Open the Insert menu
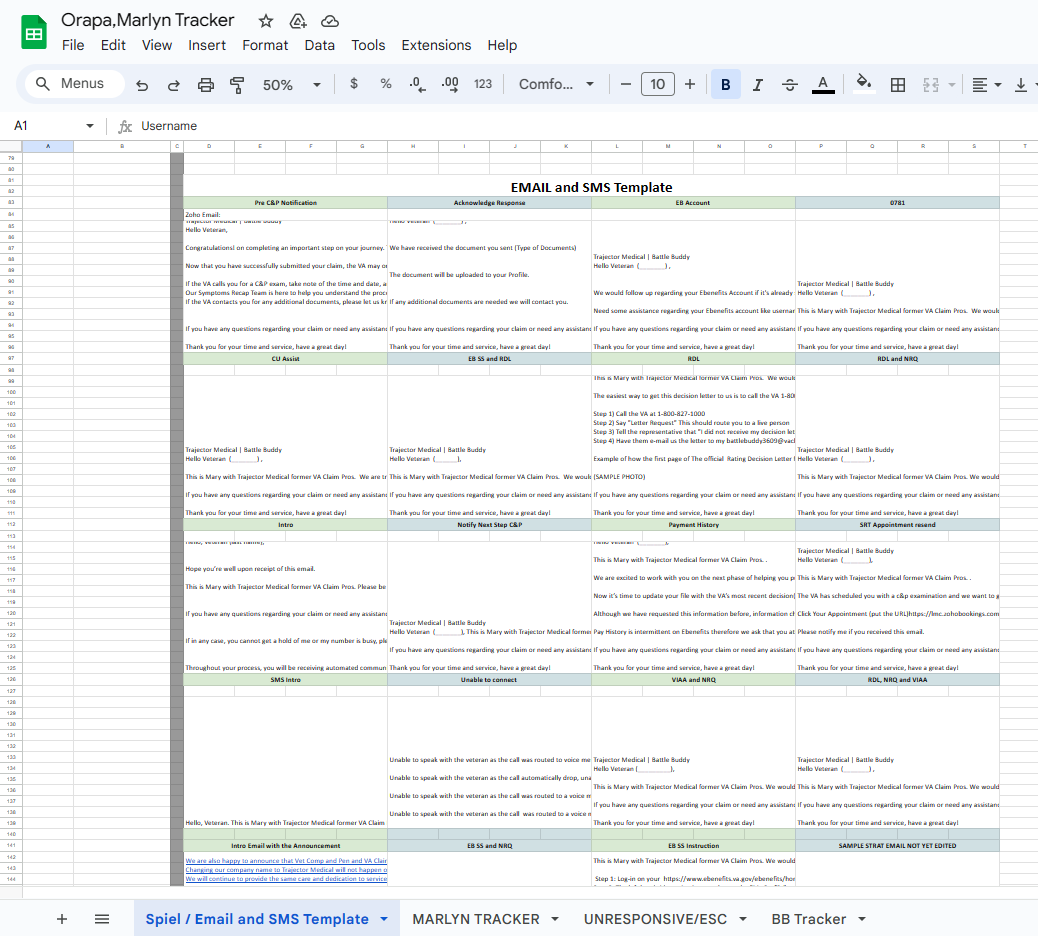Viewport: 1038px width, 936px height. [207, 45]
